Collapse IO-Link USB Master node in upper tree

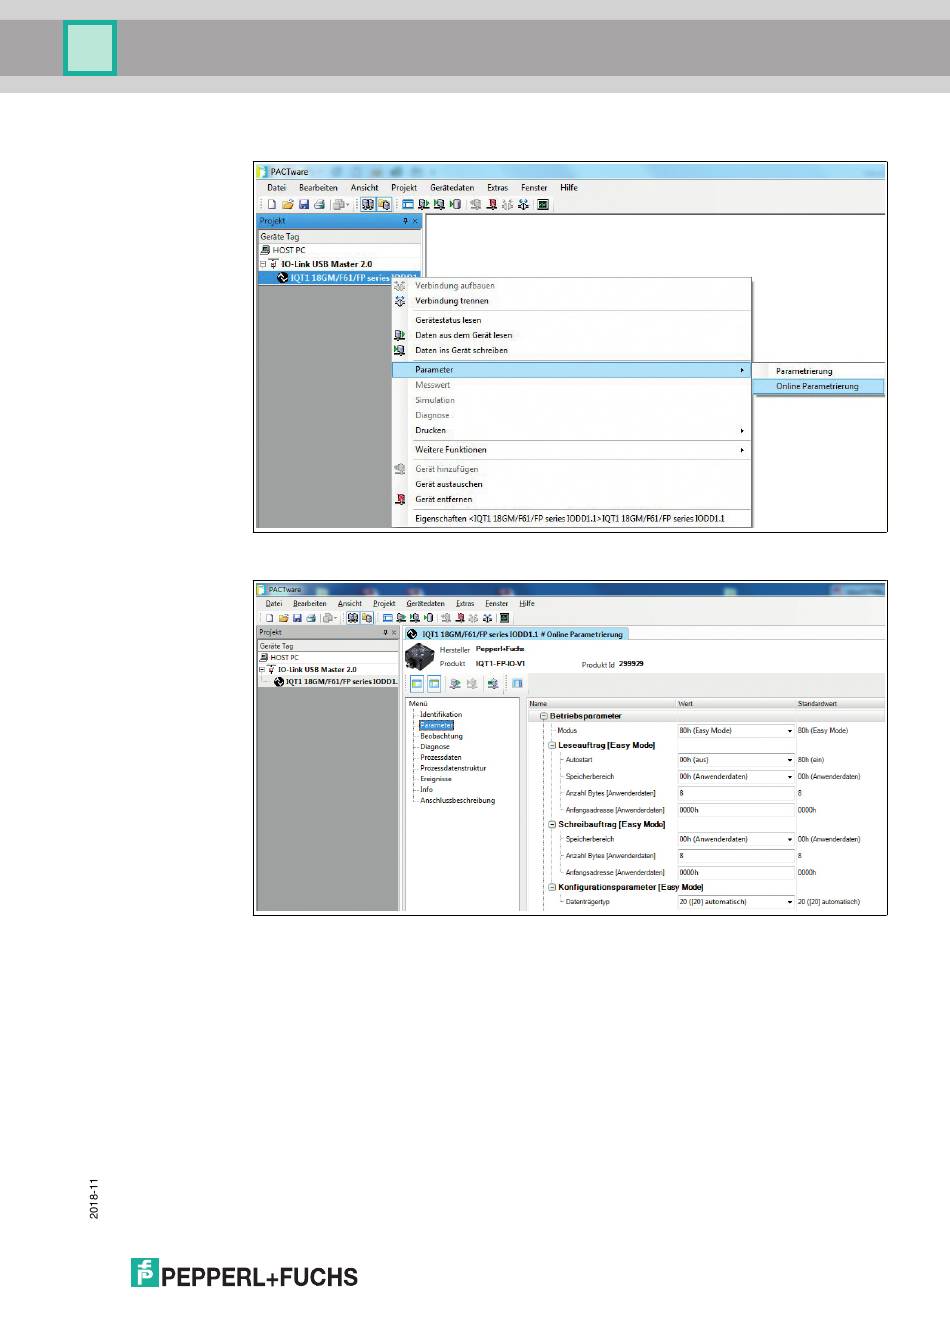coord(263,264)
